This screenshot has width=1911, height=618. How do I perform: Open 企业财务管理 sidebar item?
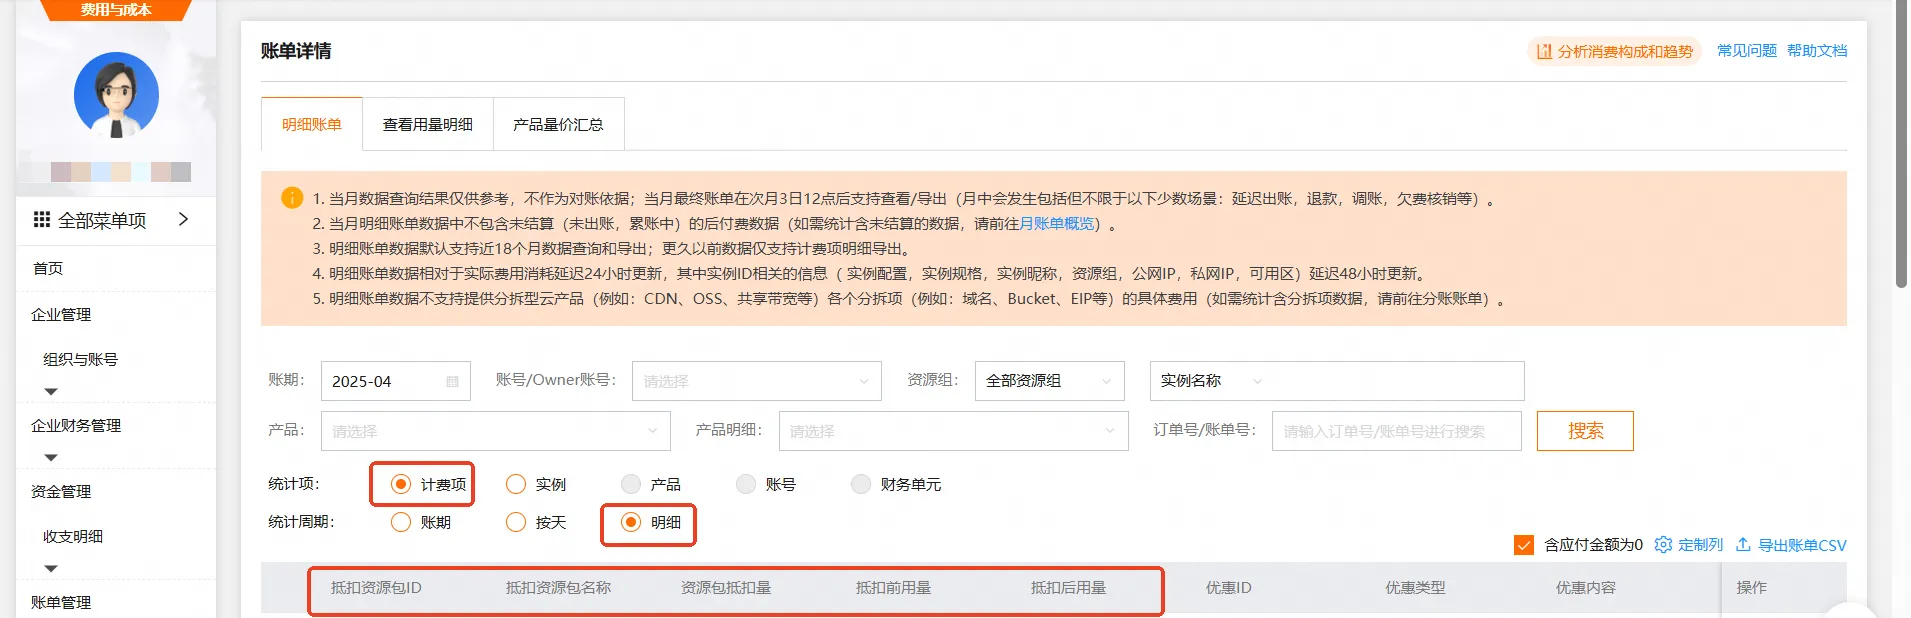point(76,425)
